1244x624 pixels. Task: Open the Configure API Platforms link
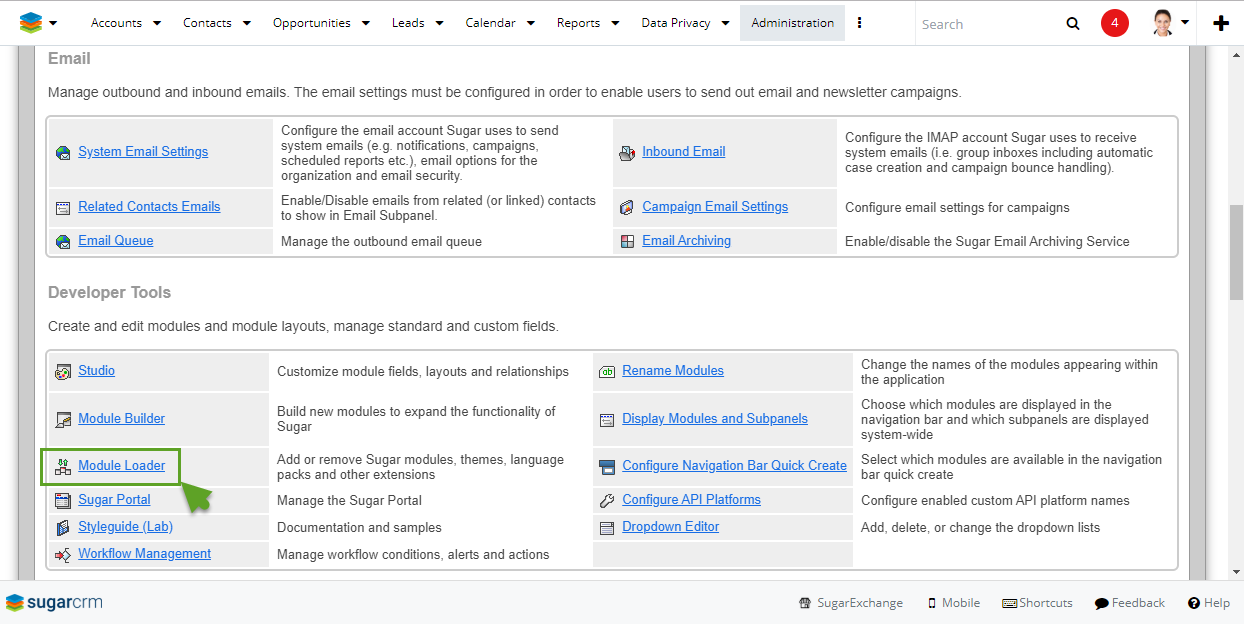point(692,500)
